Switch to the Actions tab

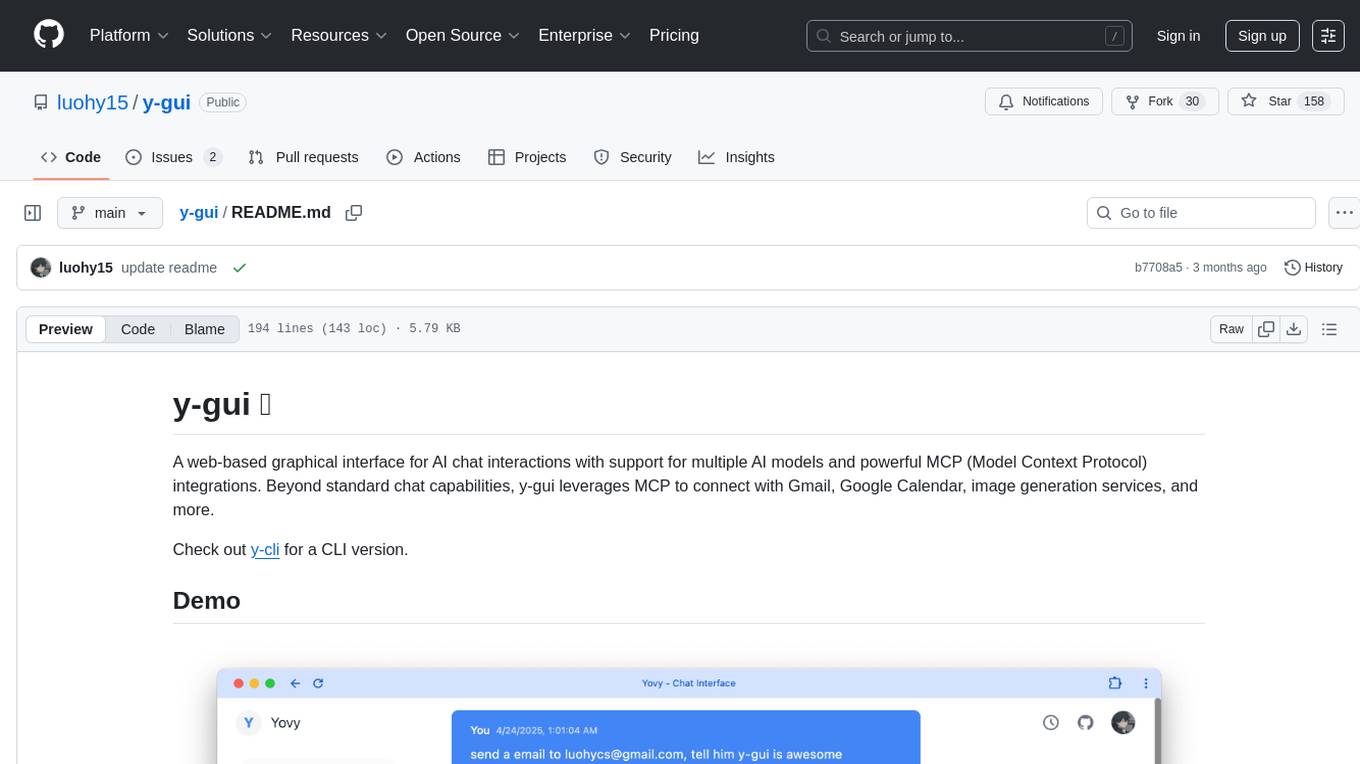[423, 157]
